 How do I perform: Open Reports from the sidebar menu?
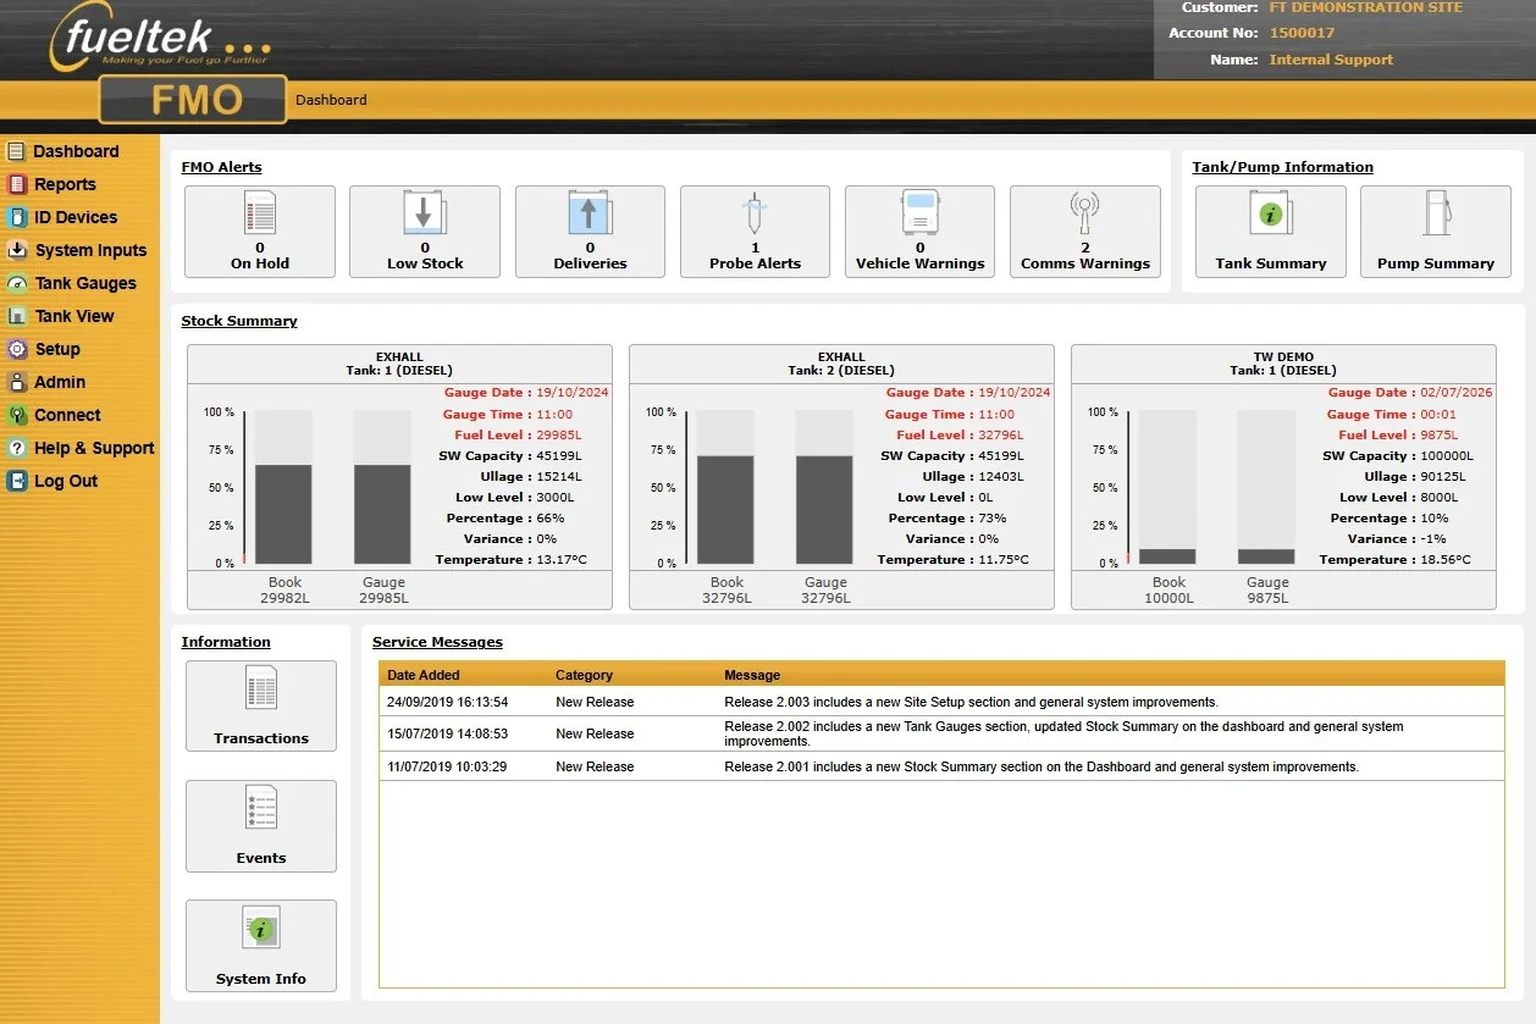[65, 184]
